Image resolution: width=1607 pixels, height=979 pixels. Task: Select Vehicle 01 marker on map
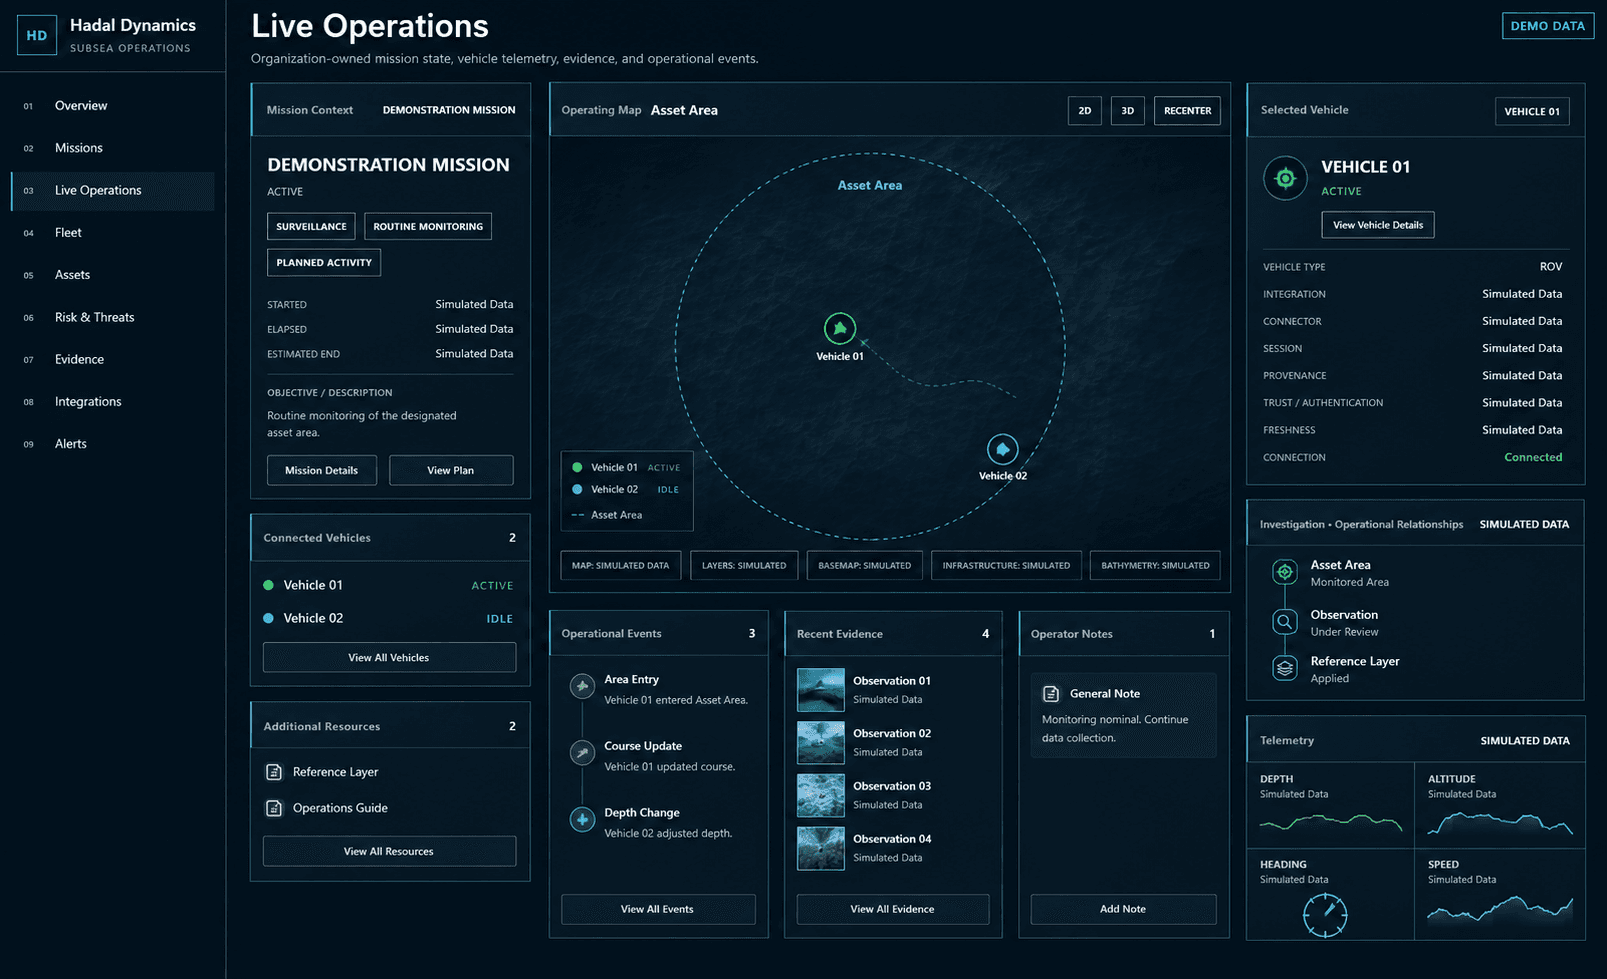(x=840, y=328)
